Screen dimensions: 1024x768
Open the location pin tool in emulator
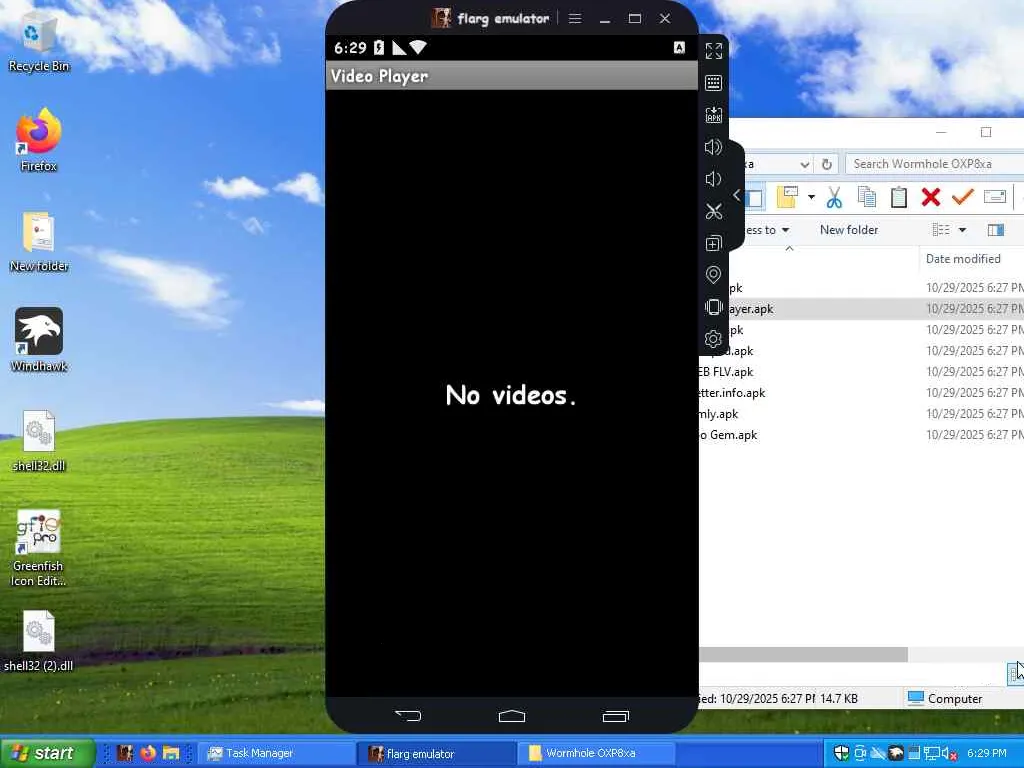(713, 275)
